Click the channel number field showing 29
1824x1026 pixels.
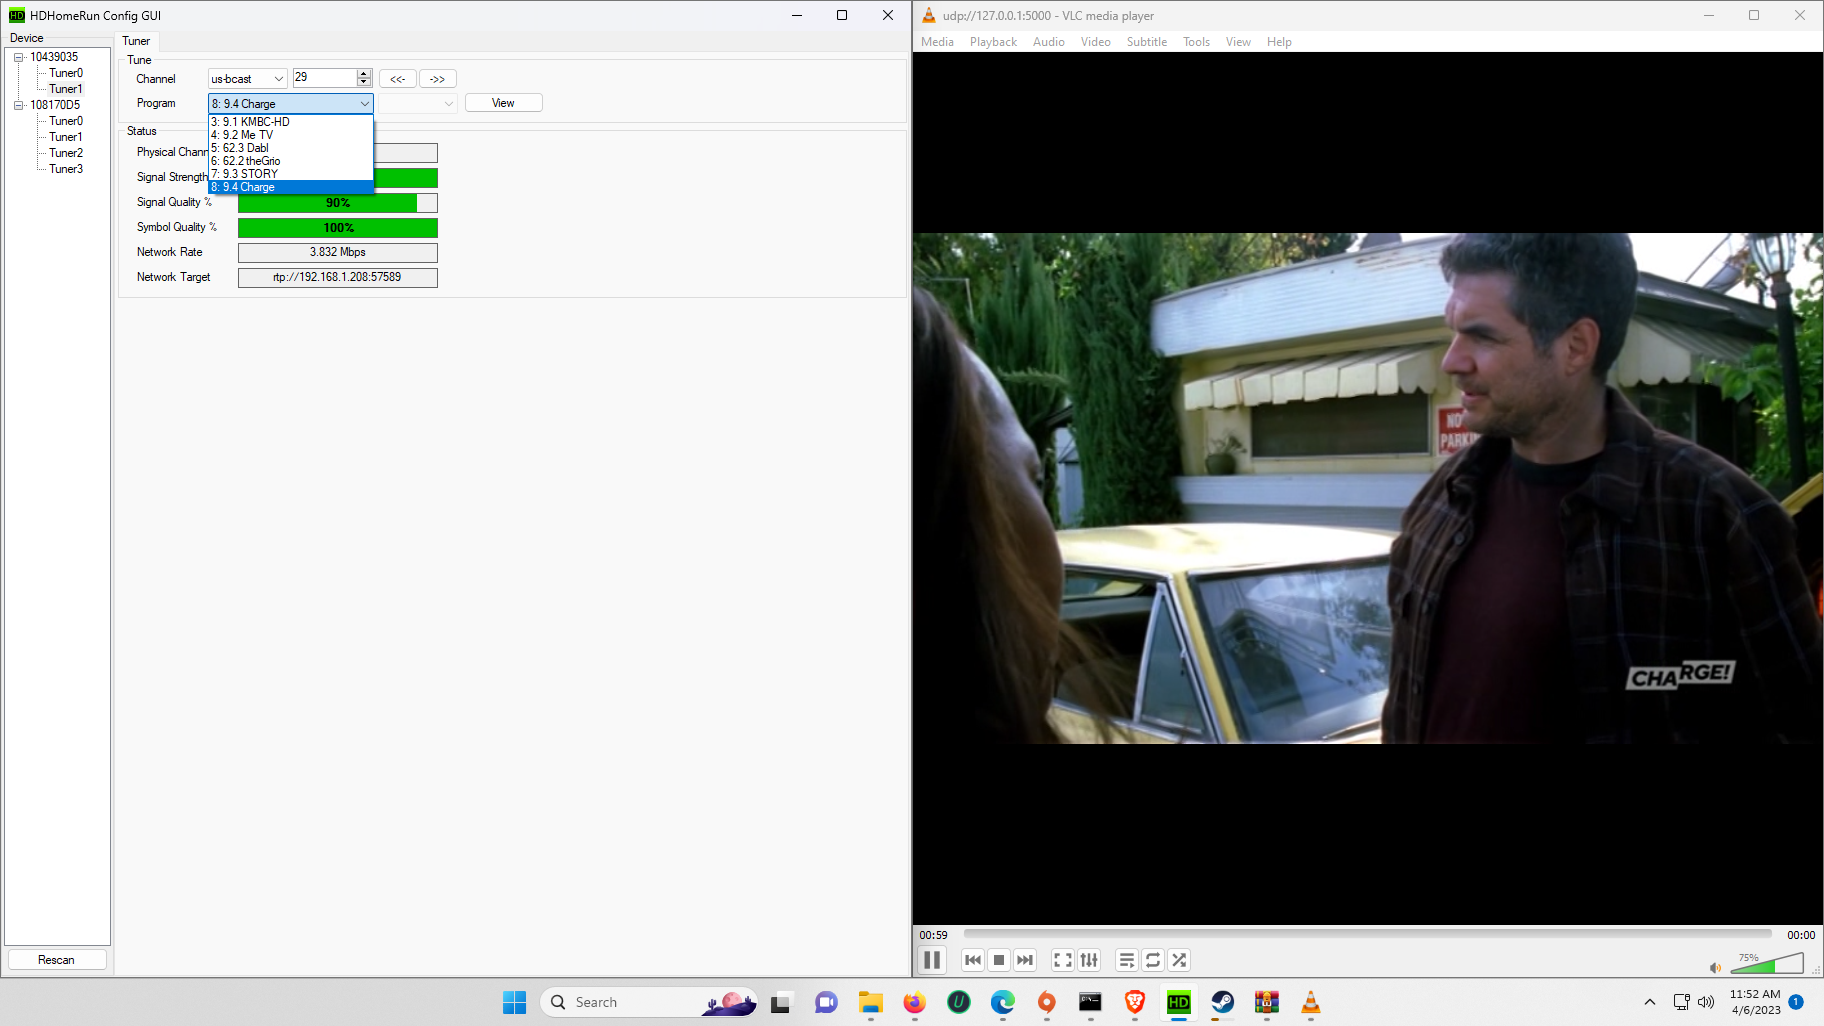(324, 78)
